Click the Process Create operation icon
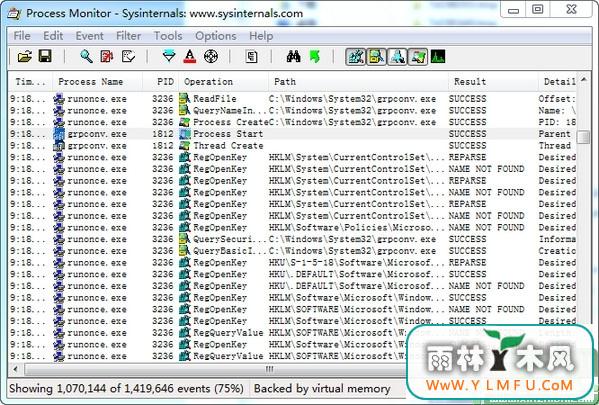 click(185, 122)
